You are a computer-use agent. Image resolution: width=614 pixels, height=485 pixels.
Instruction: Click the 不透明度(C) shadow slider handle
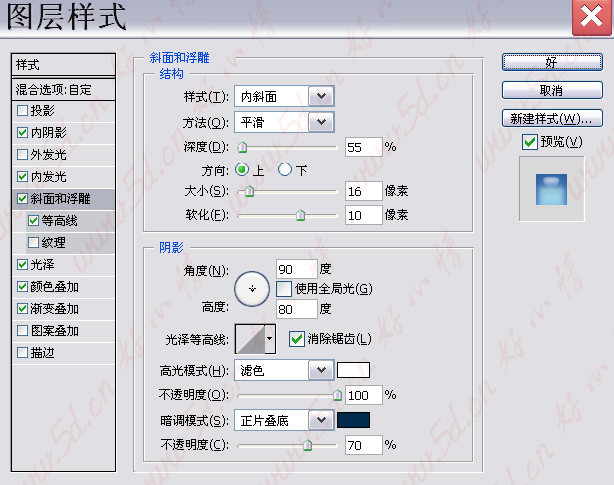(x=307, y=445)
